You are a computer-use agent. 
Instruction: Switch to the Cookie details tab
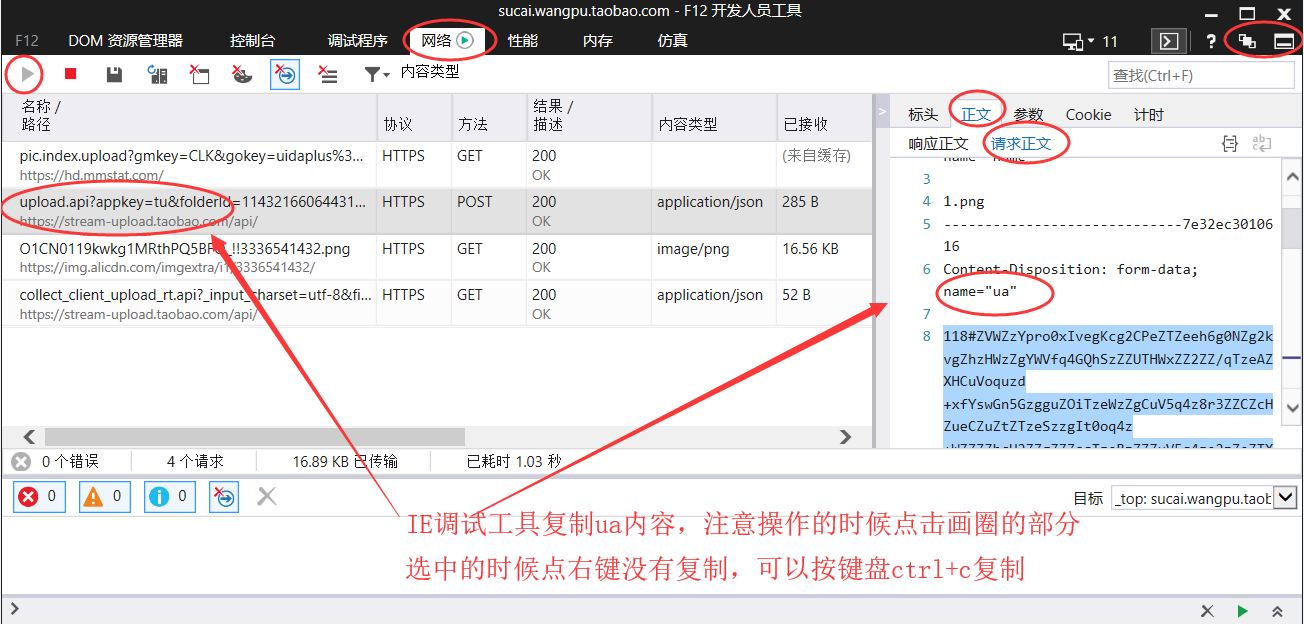point(1088,114)
